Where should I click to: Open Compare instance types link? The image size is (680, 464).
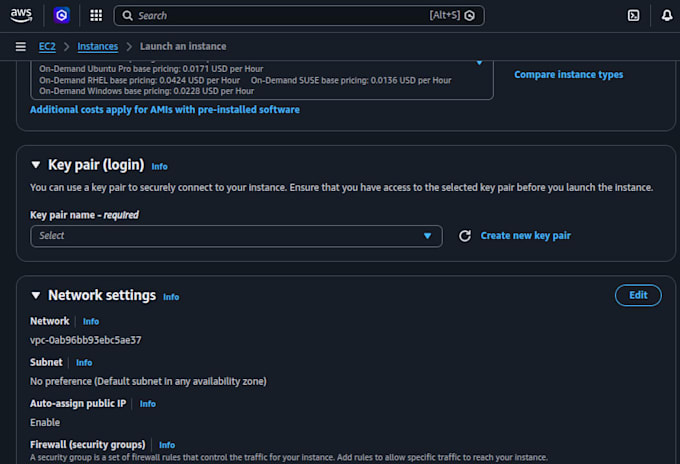click(x=569, y=75)
